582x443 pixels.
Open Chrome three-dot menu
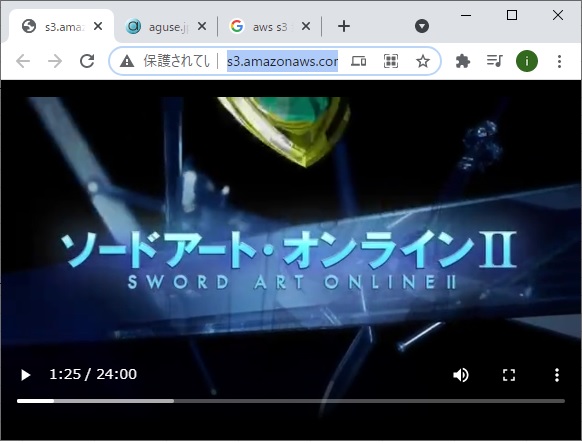(559, 61)
